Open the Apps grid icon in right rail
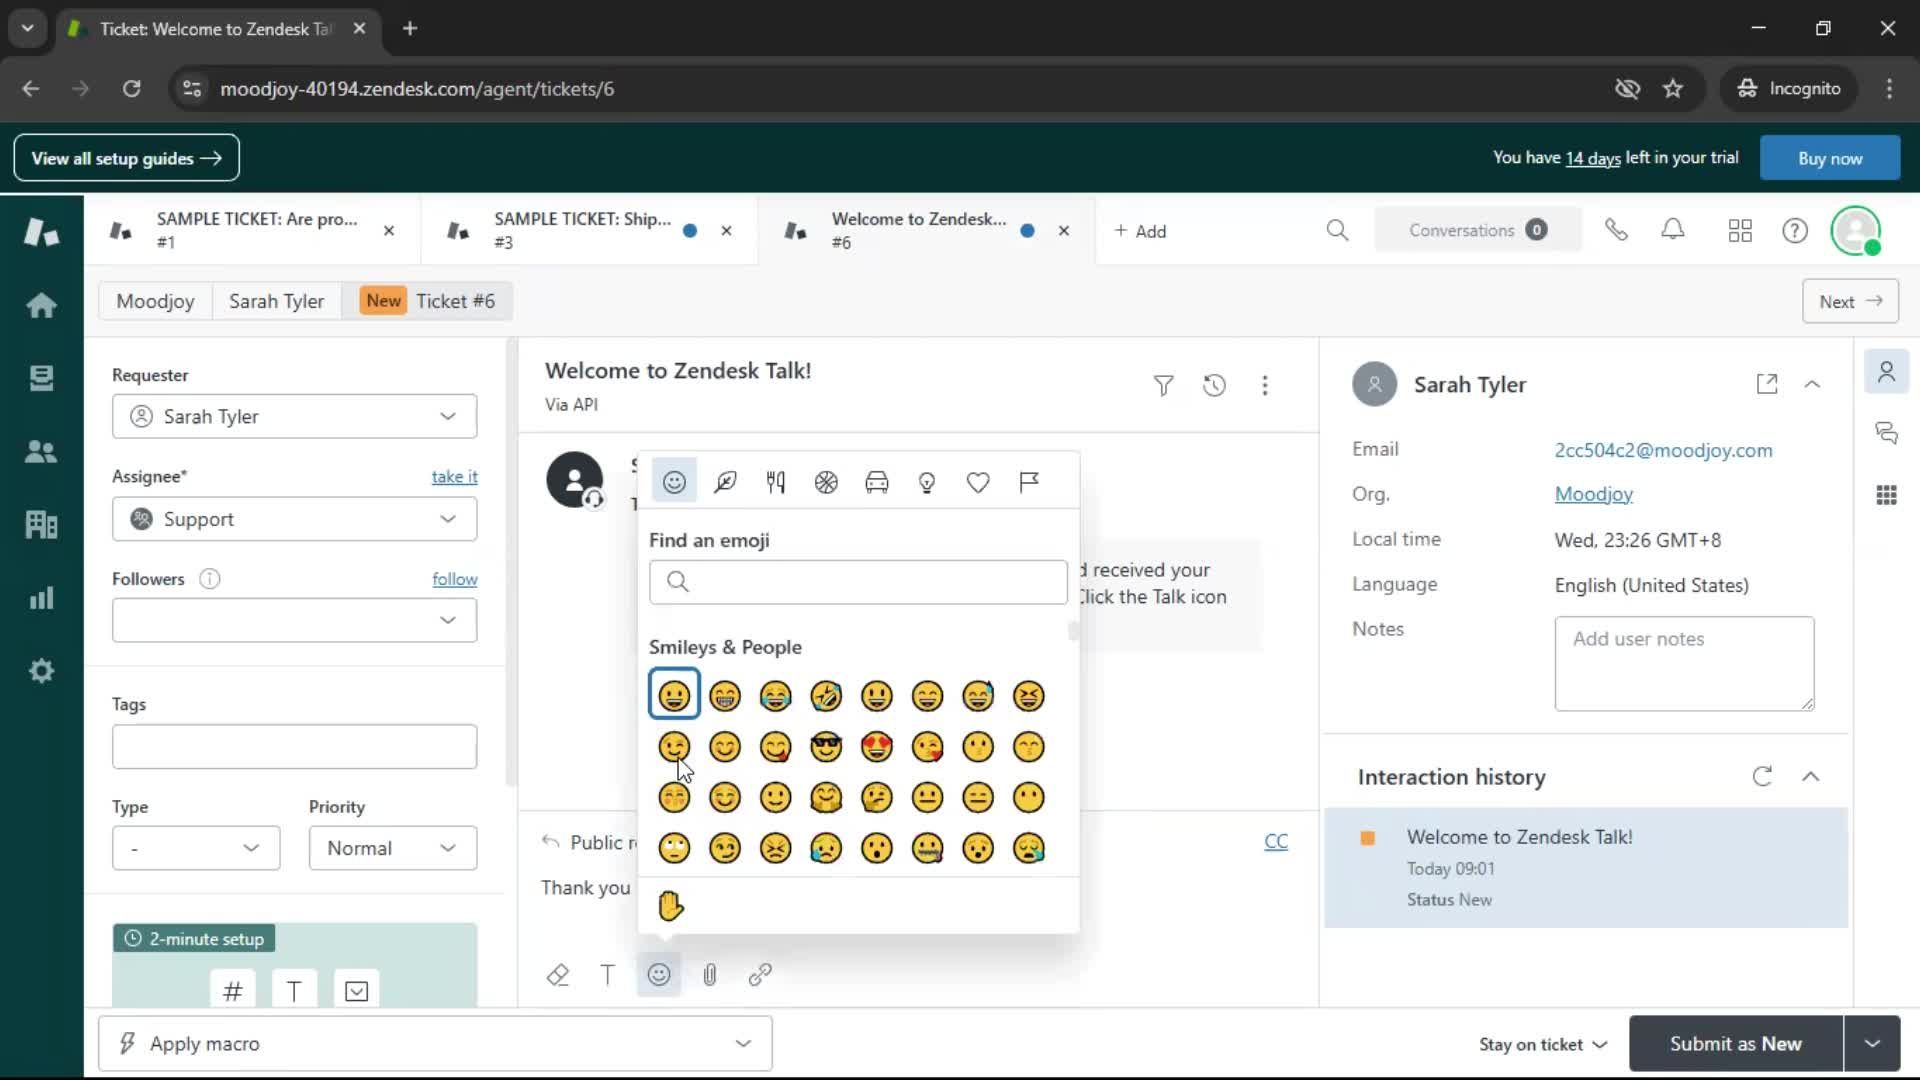 point(1887,495)
